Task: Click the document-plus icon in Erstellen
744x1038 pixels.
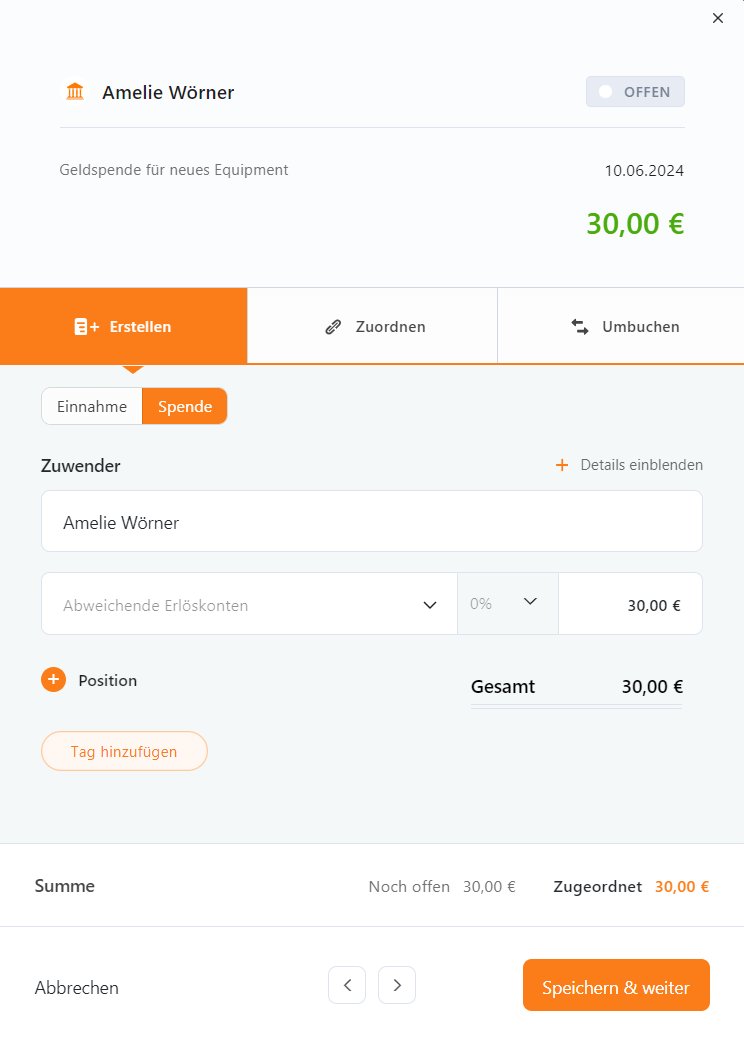Action: click(x=86, y=327)
